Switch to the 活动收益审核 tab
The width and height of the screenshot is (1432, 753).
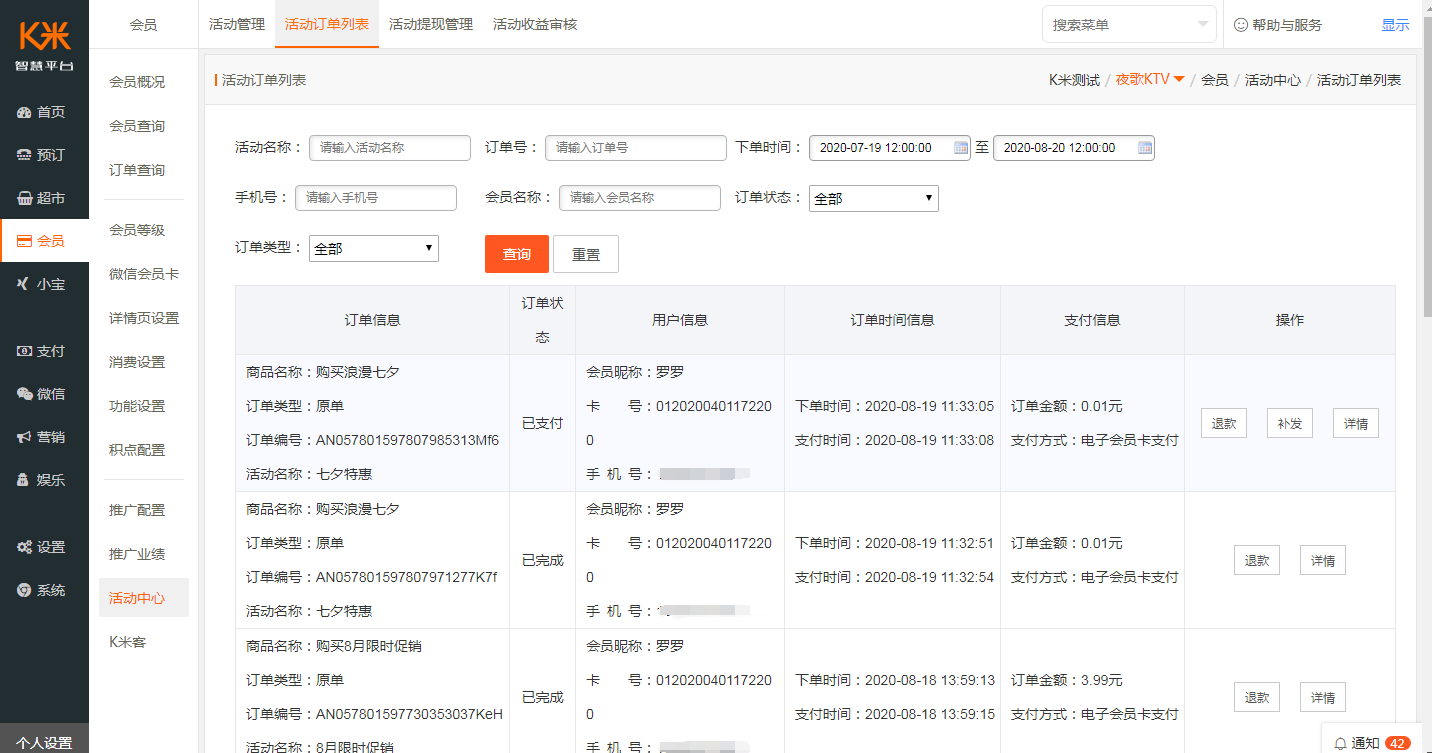[x=535, y=24]
